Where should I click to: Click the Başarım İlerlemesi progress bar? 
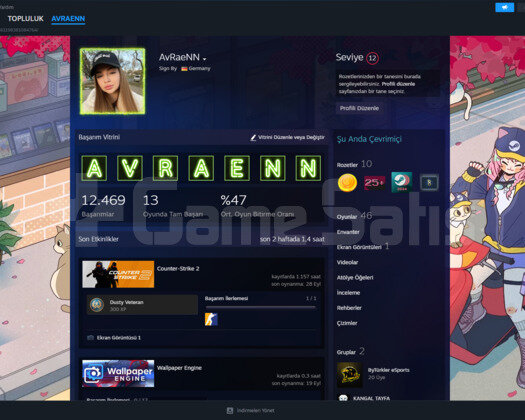pyautogui.click(x=260, y=307)
